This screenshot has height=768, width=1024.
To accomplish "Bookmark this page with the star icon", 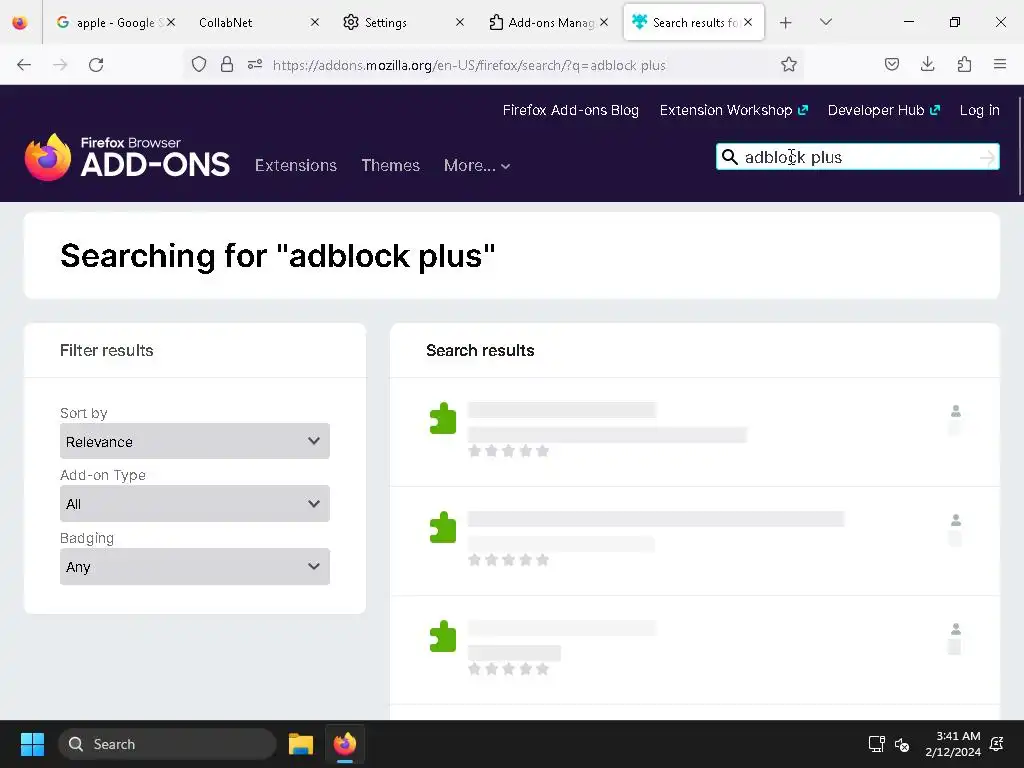I will 789,65.
